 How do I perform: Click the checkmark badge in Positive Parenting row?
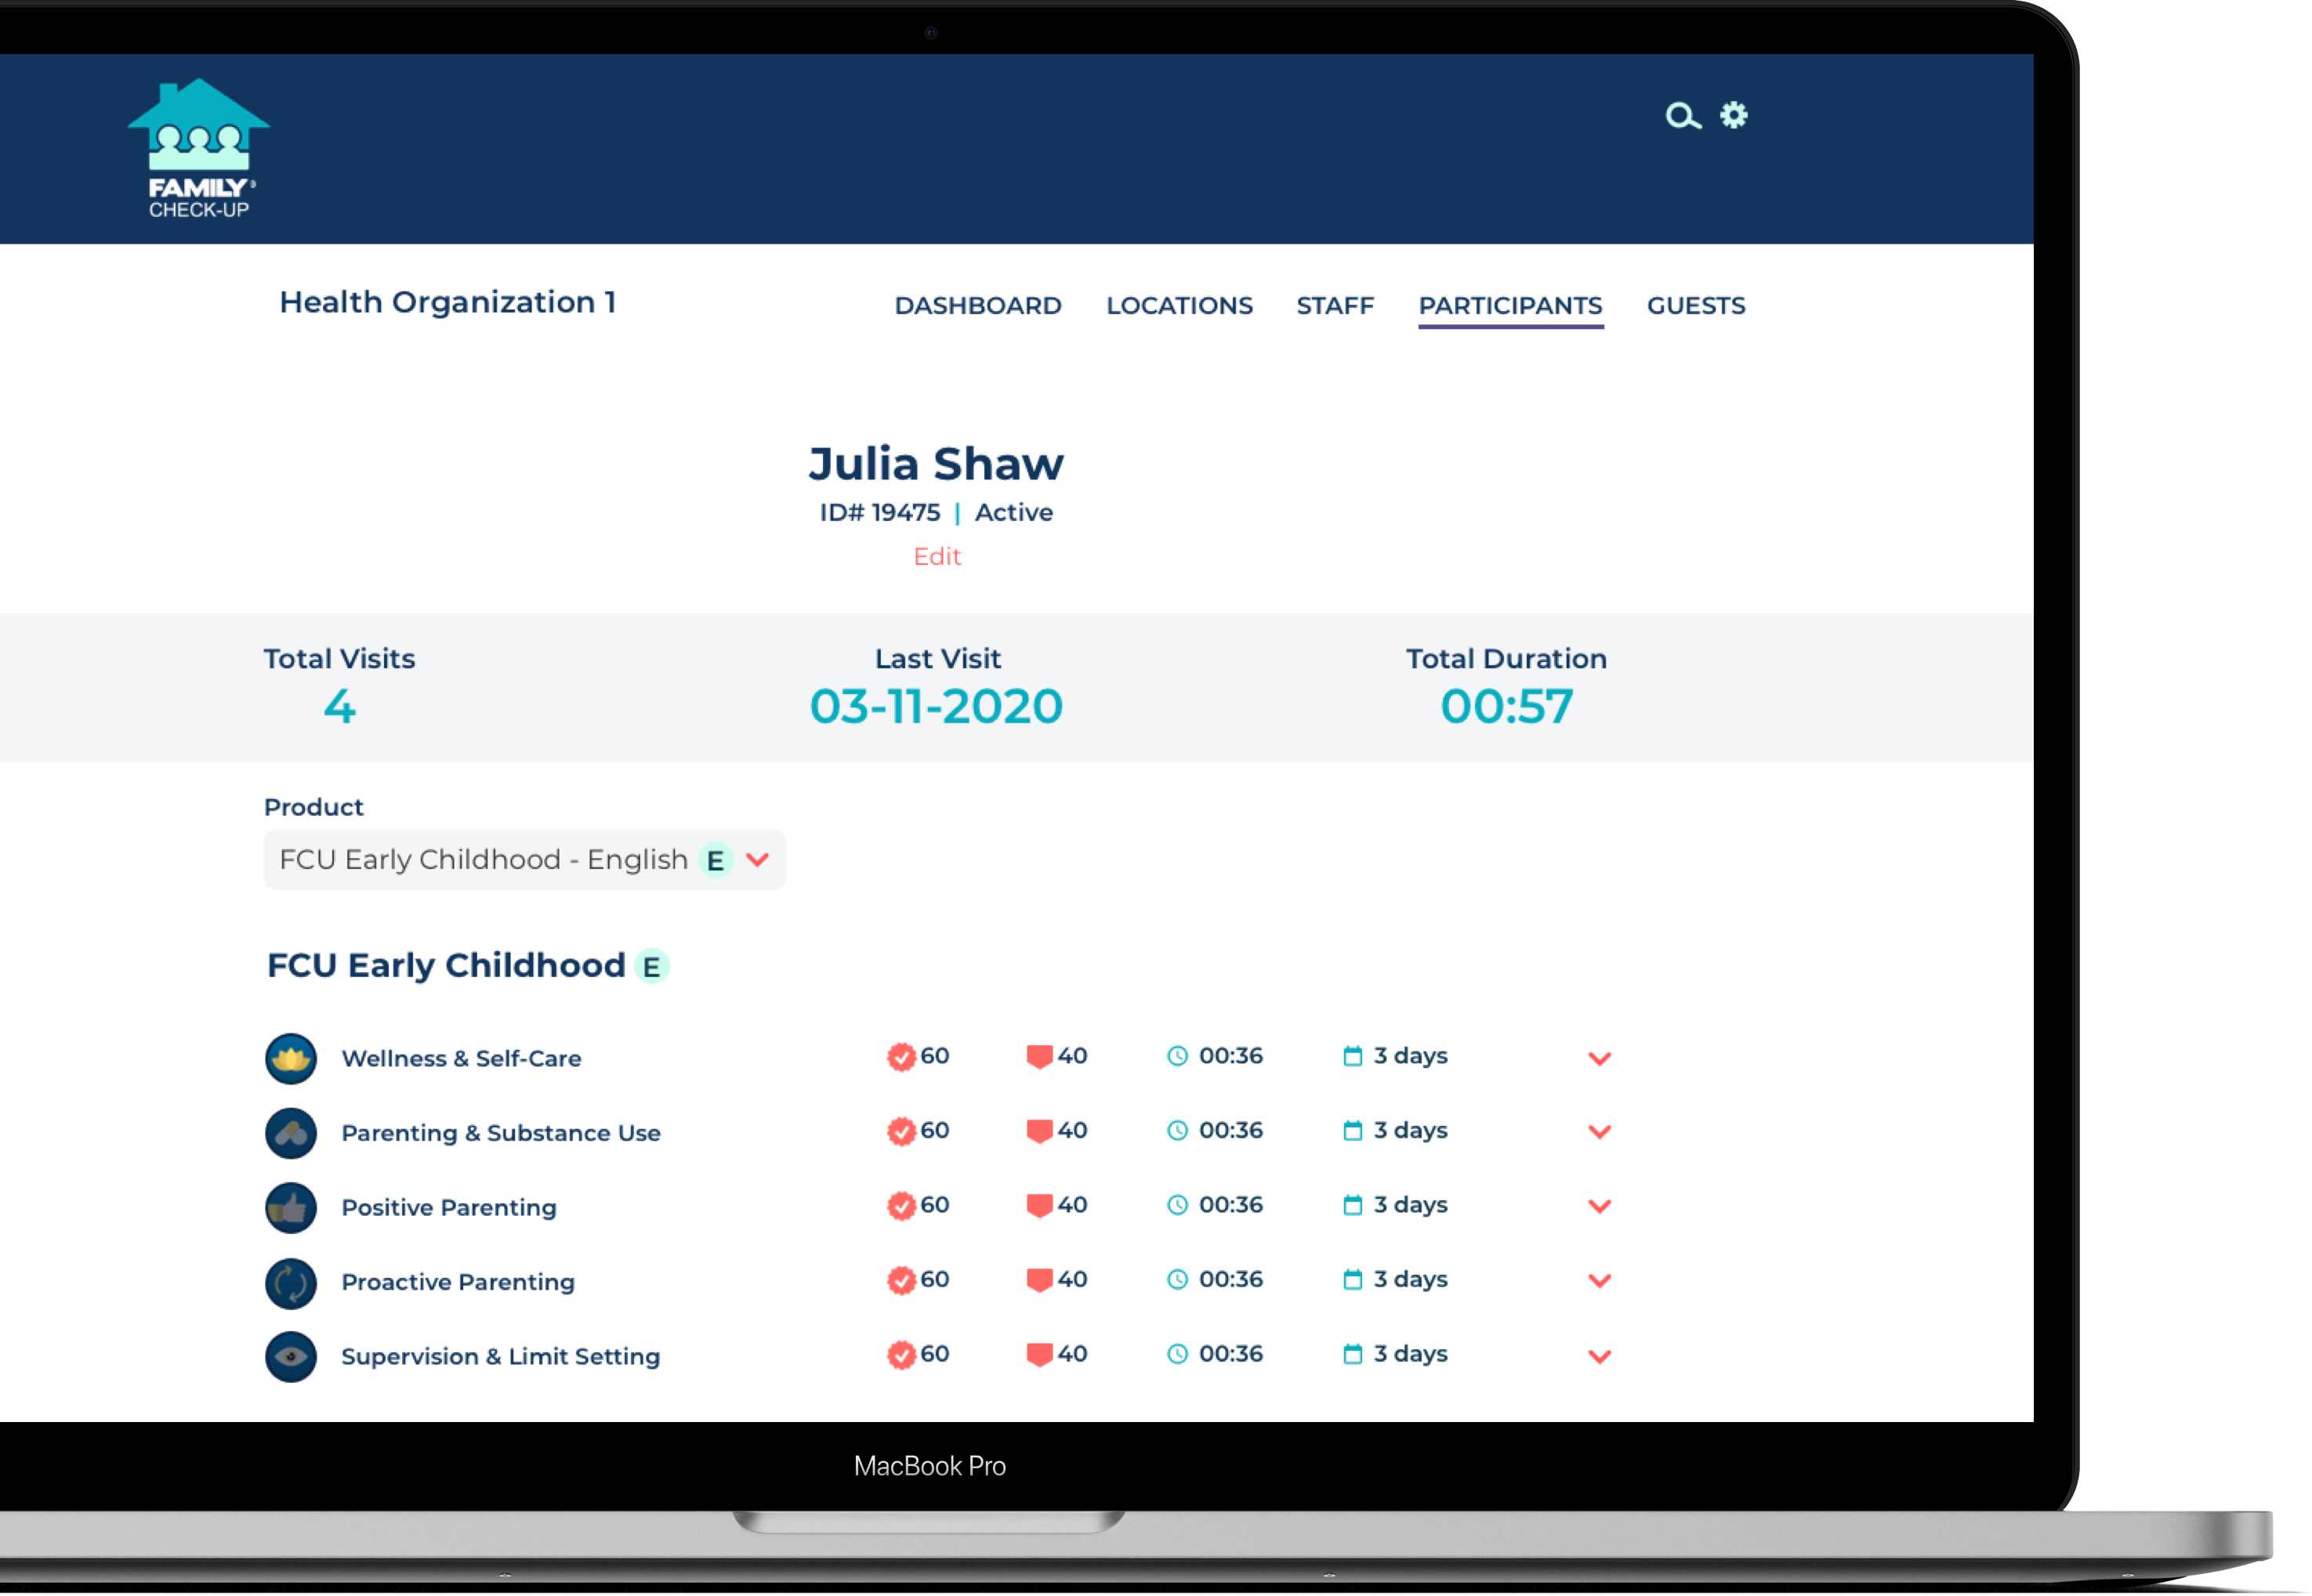click(901, 1206)
